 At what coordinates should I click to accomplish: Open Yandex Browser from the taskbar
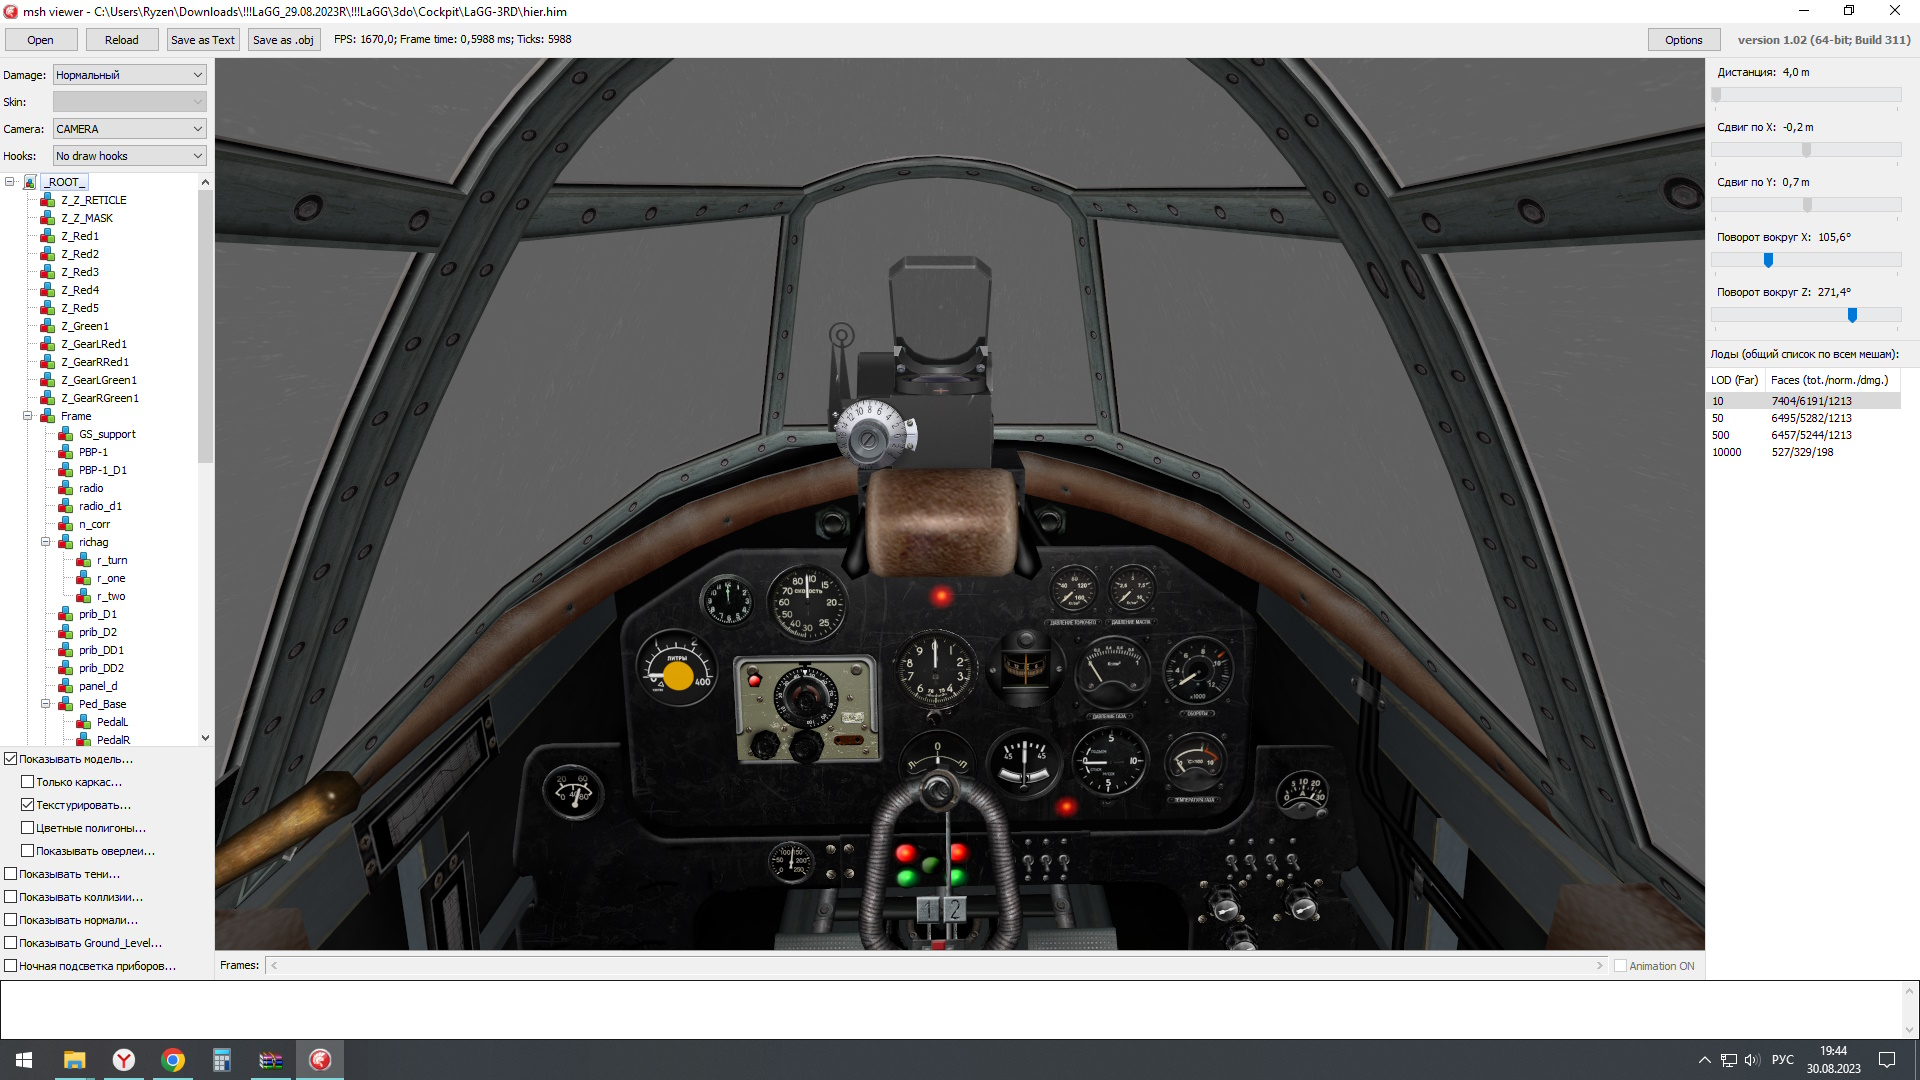point(124,1060)
